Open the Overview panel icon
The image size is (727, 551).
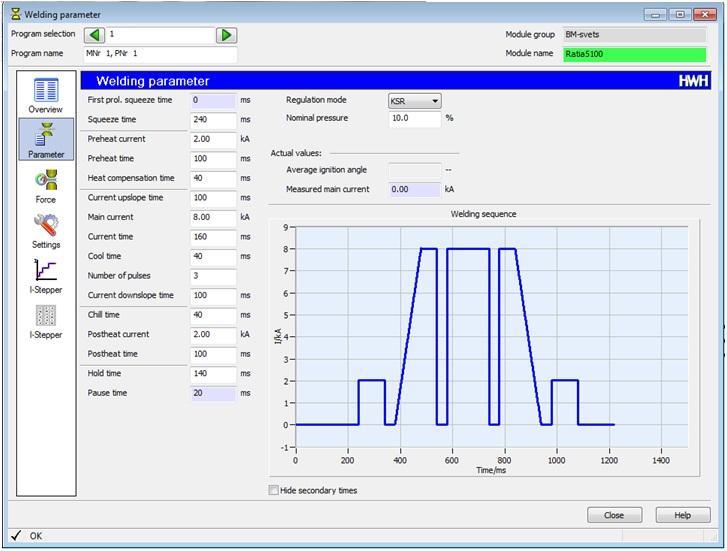click(x=46, y=96)
